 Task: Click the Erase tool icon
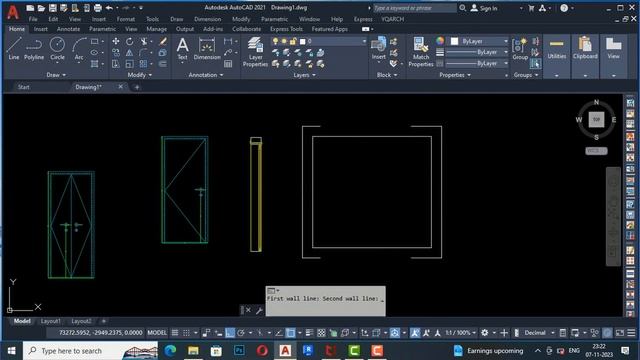click(x=163, y=42)
